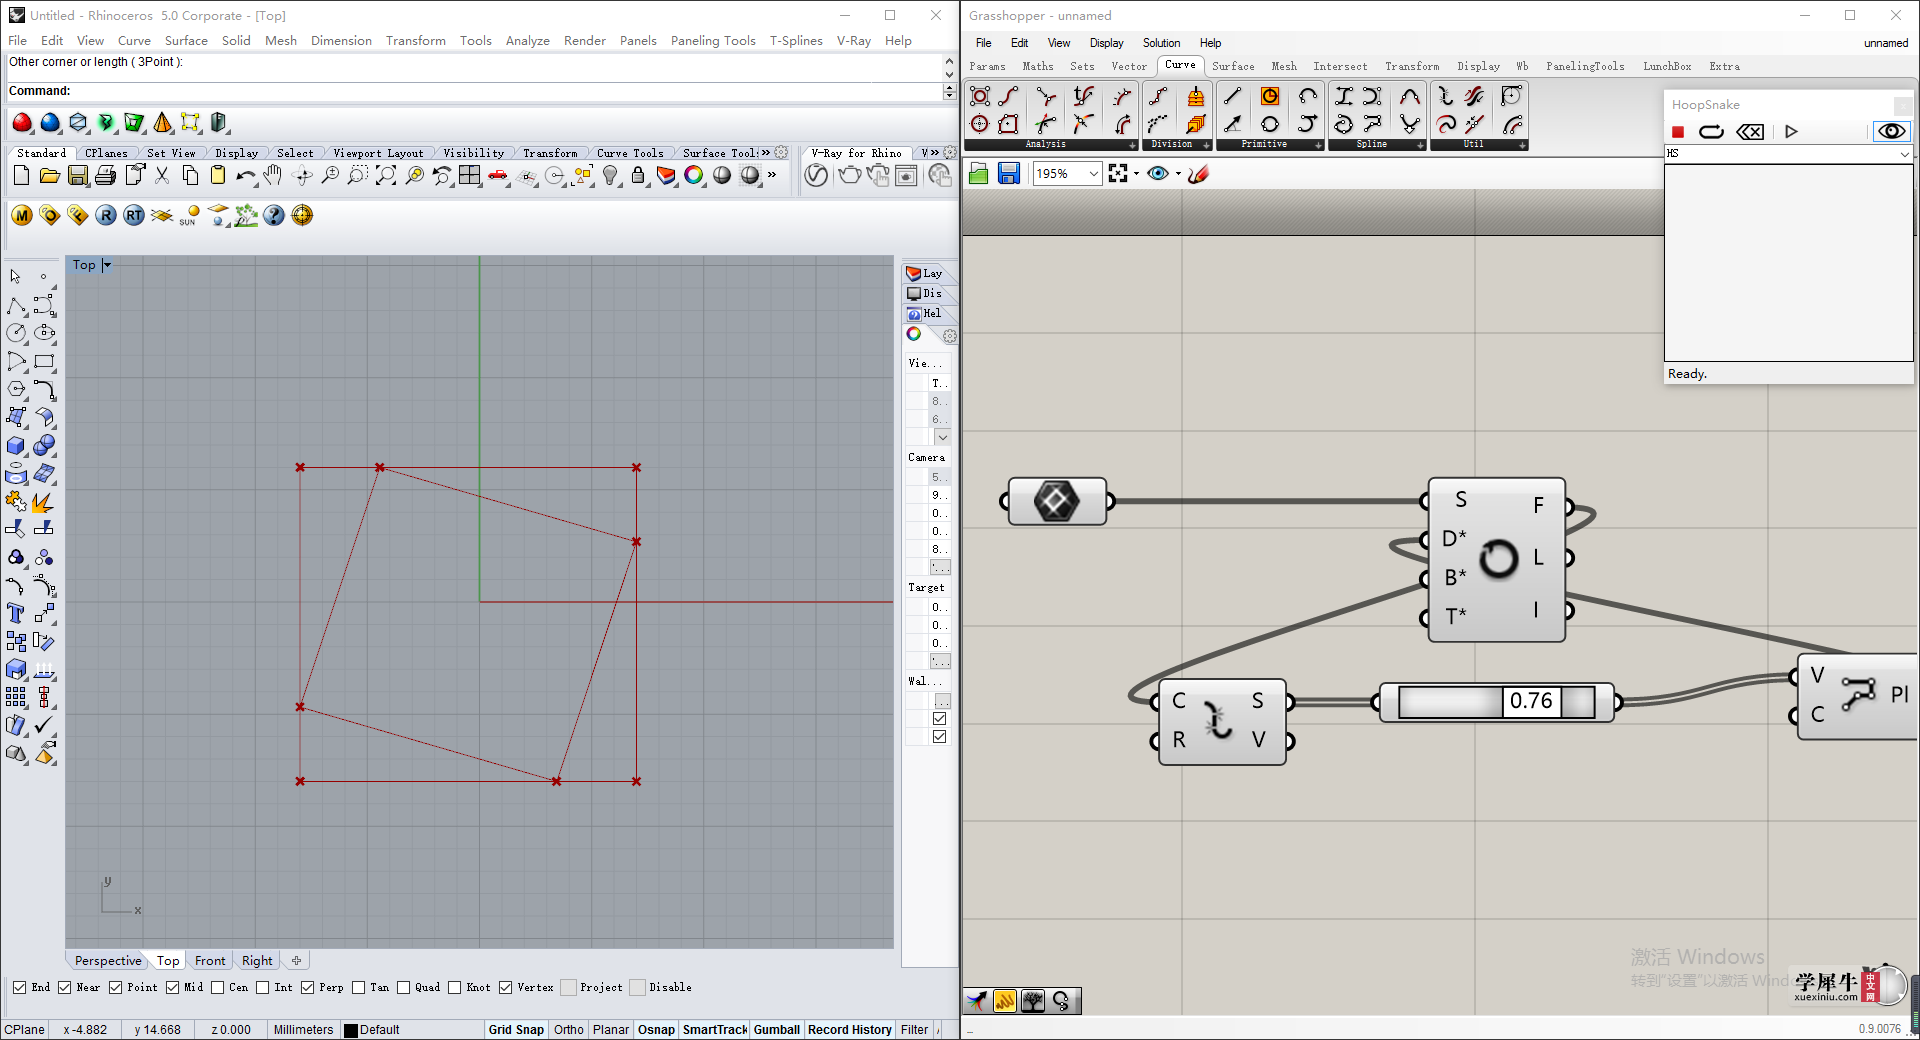1920x1040 pixels.
Task: Click the Grasshopper open file icon
Action: point(979,174)
